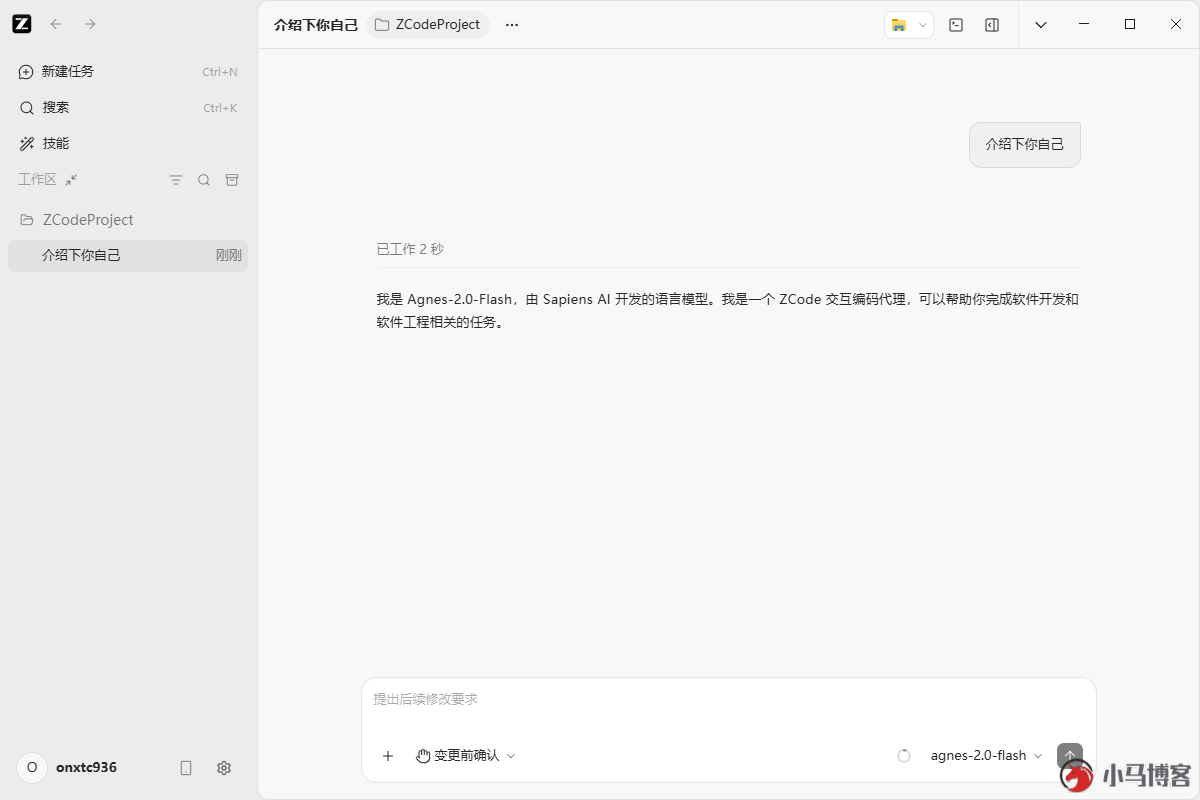Focus the 提出后续修改要求 input box

(728, 699)
